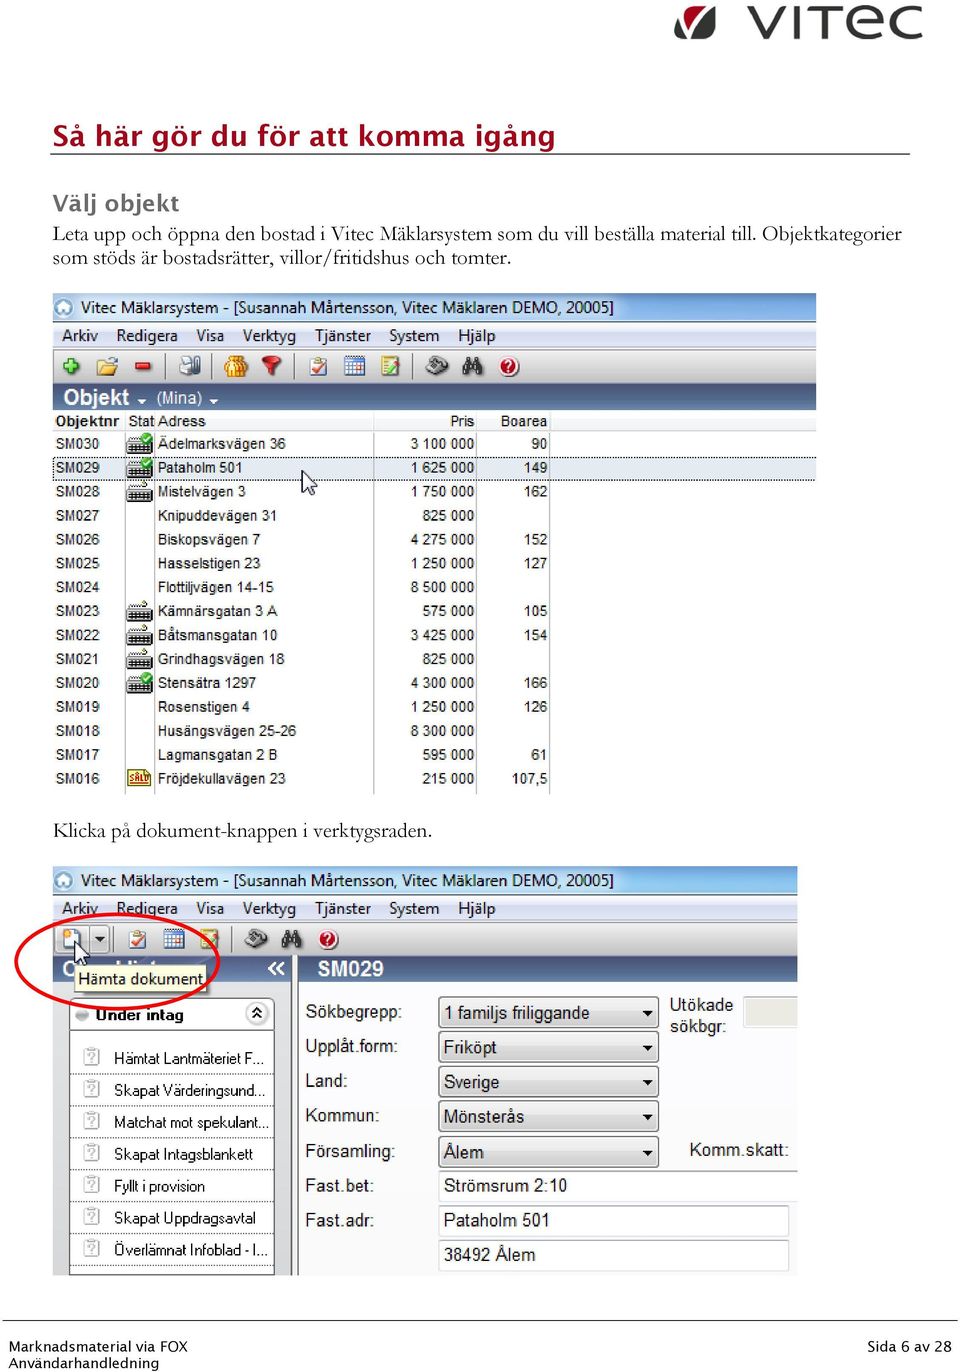
Task: Click the status icon on row SM023
Action: click(139, 611)
